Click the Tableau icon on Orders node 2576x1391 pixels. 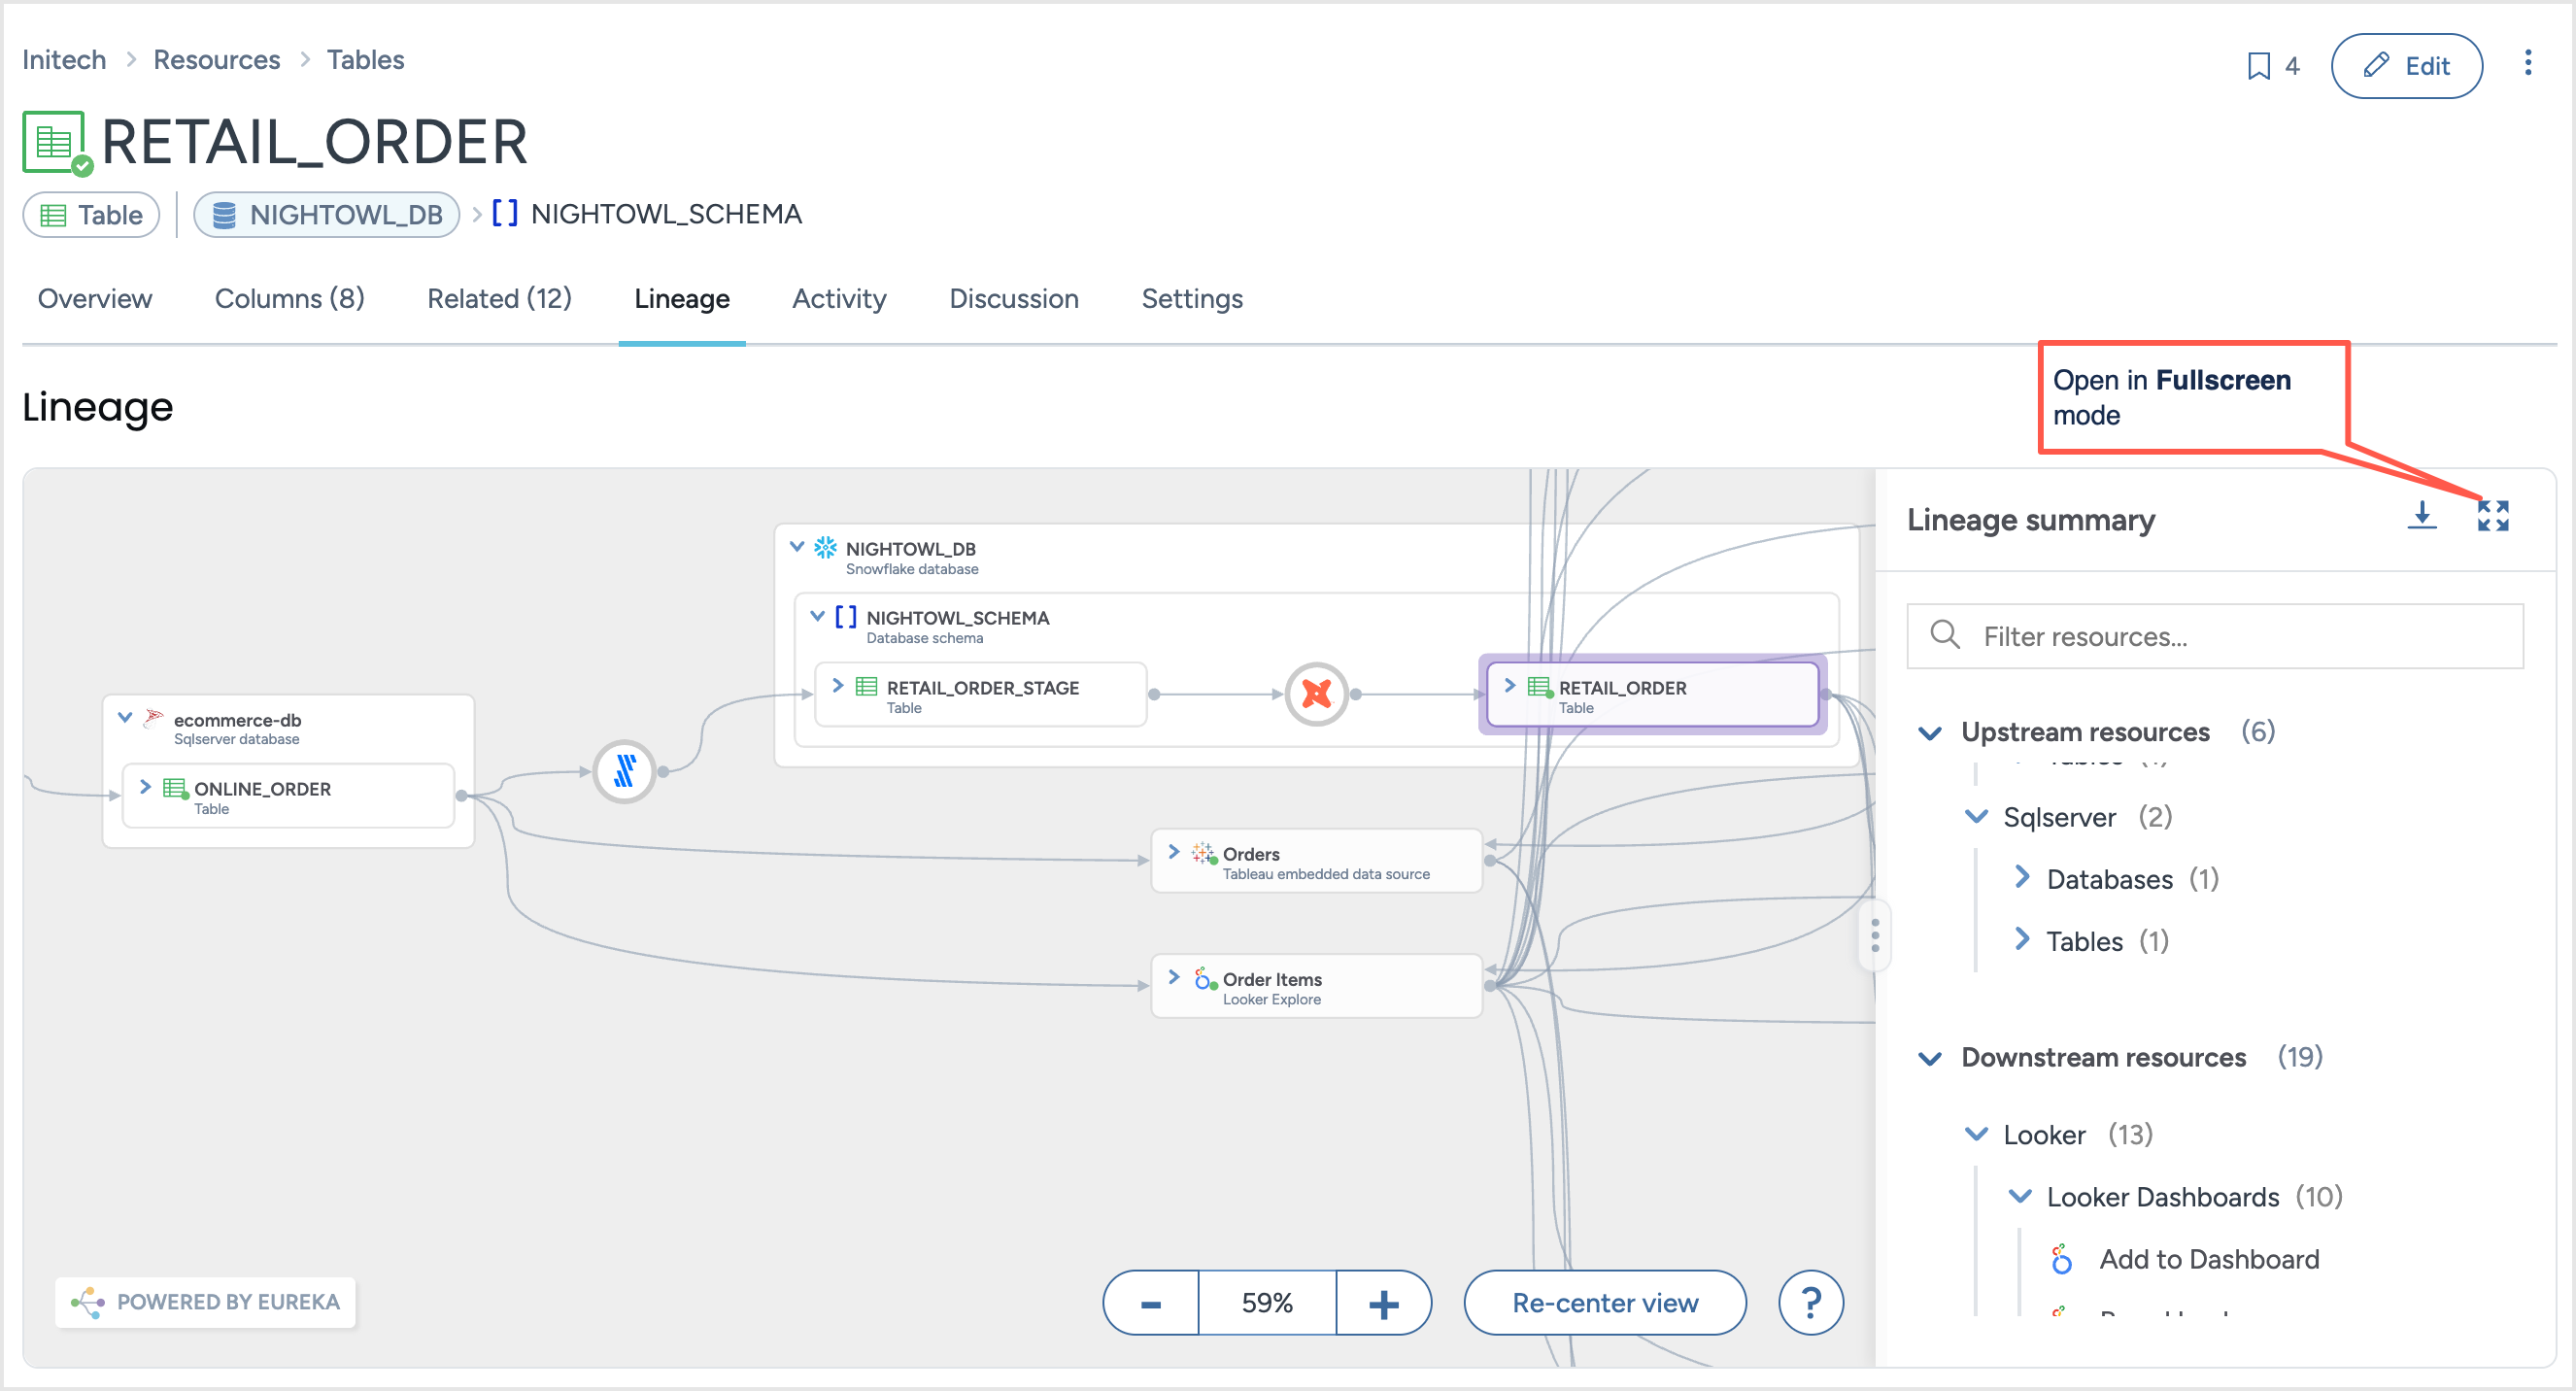tap(1203, 853)
